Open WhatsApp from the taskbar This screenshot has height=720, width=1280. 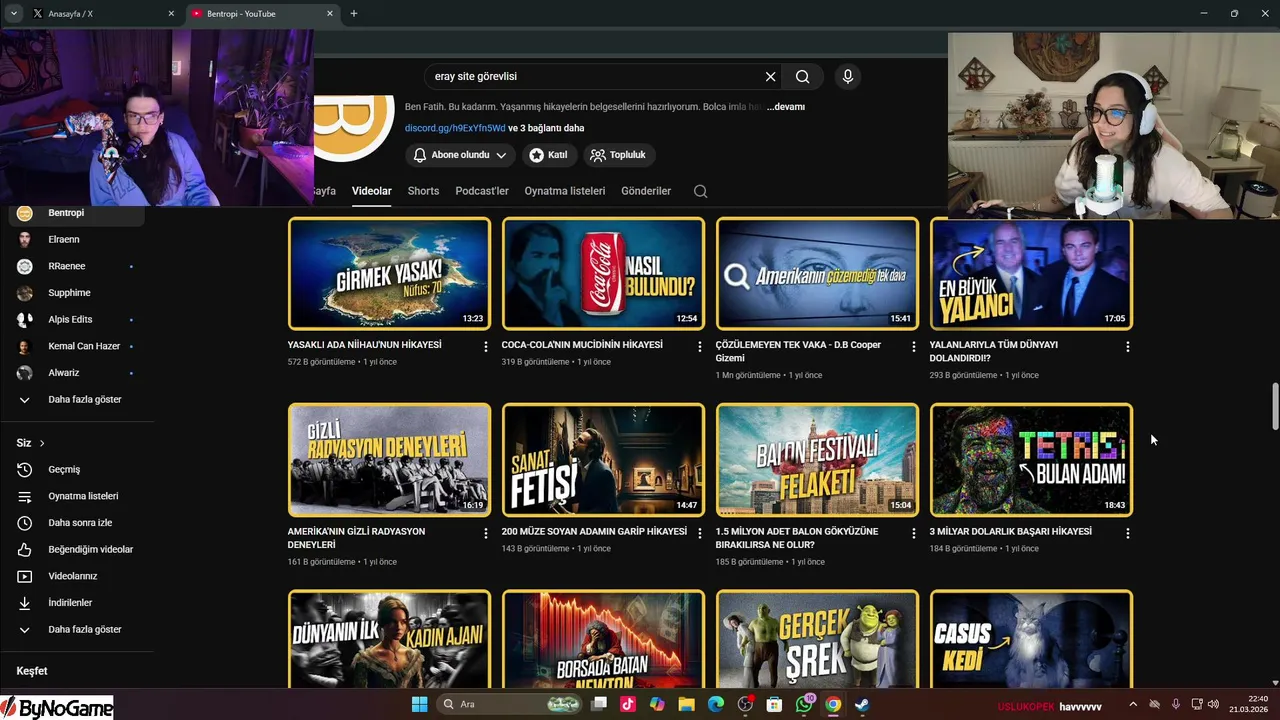(x=804, y=704)
